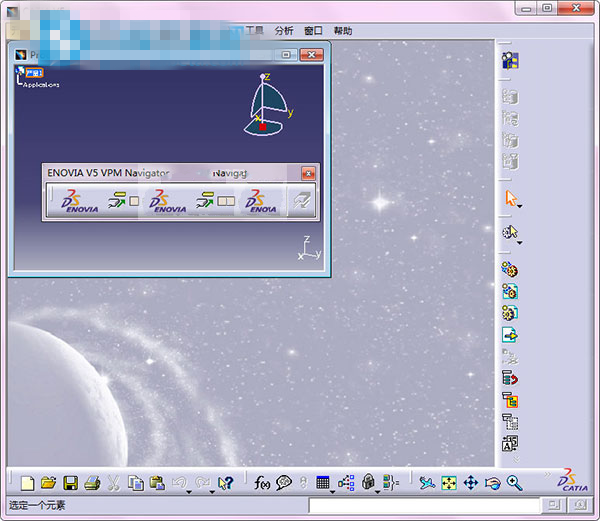Click second ENOVIA logo icon in navigator toolbar
The height and width of the screenshot is (521, 600).
[168, 201]
